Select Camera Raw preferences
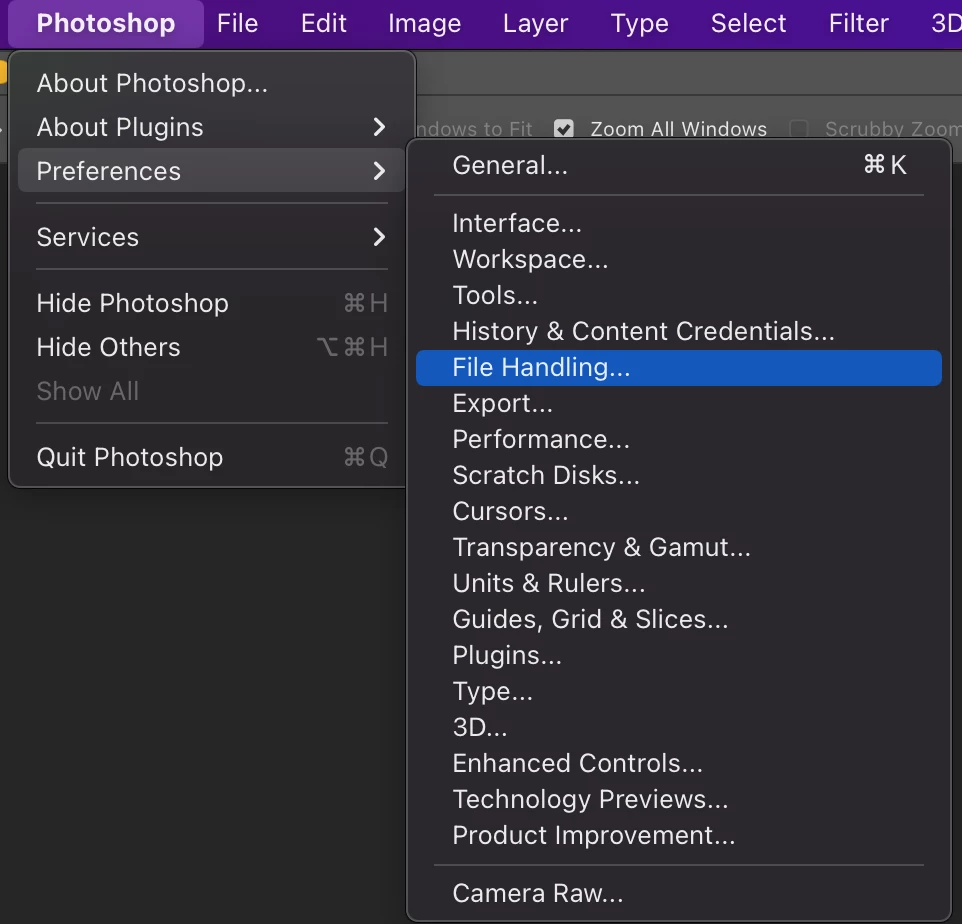 pyautogui.click(x=538, y=892)
